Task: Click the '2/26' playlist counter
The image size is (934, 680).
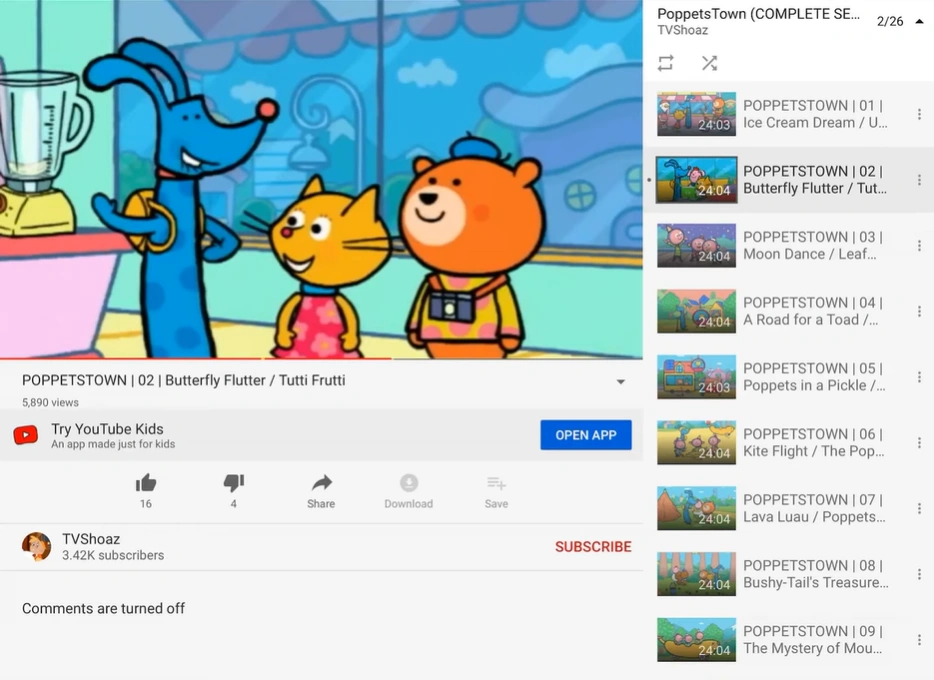Action: tap(890, 21)
